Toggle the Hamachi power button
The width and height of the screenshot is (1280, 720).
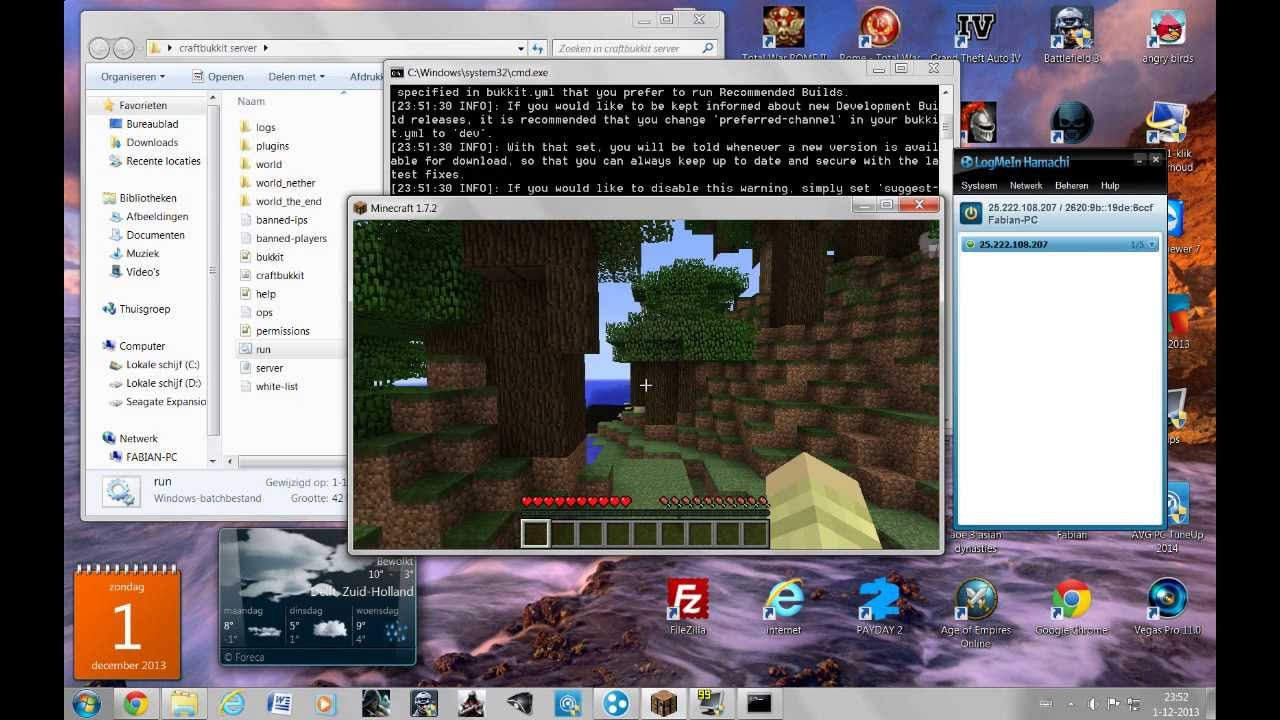970,213
